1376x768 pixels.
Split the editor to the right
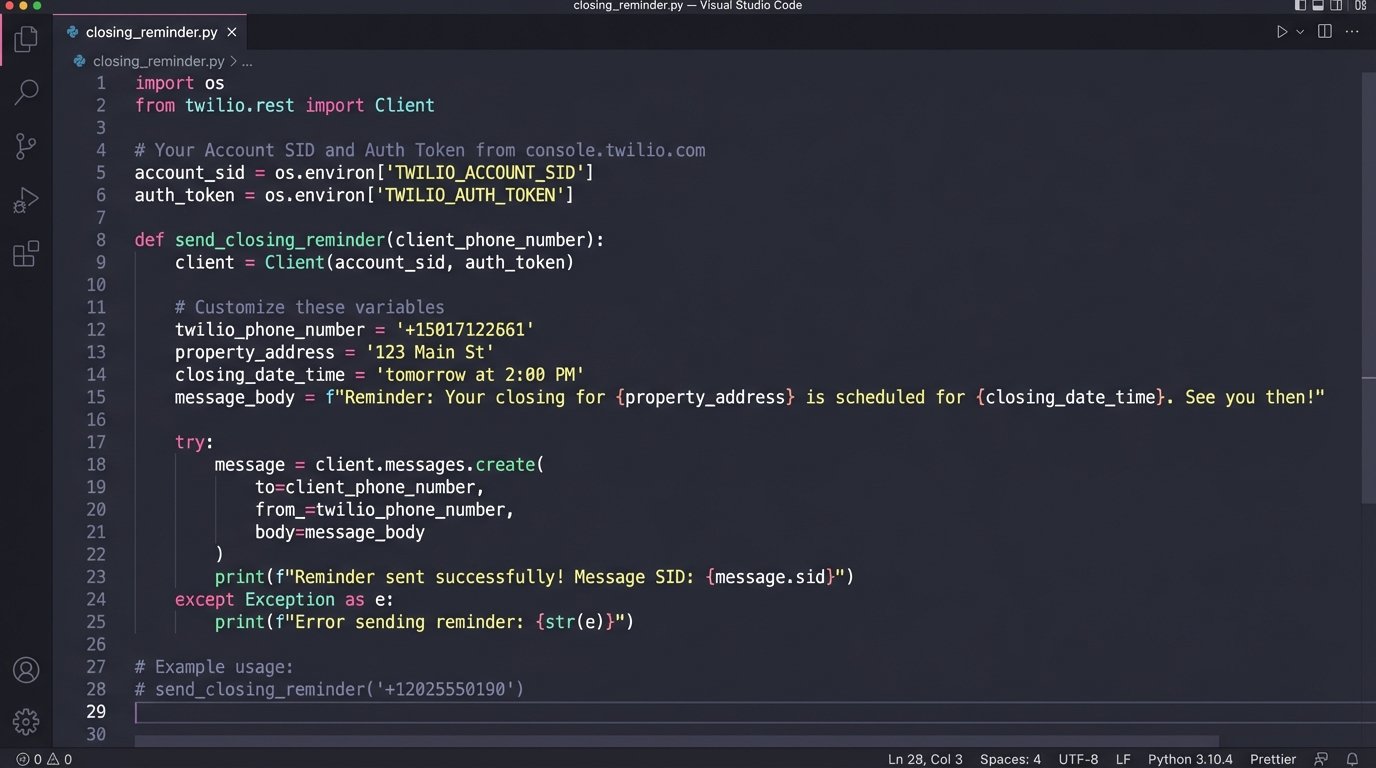click(1325, 32)
